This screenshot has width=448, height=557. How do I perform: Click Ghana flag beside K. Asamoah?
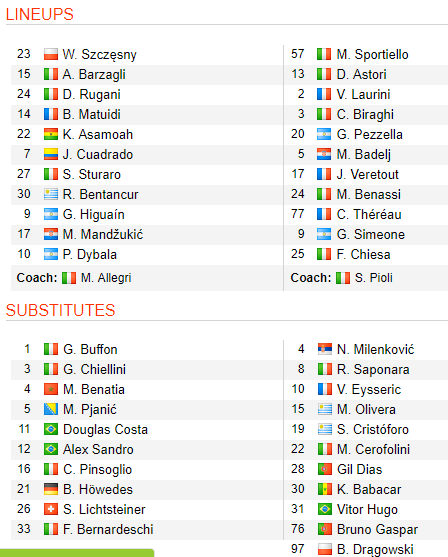point(51,134)
